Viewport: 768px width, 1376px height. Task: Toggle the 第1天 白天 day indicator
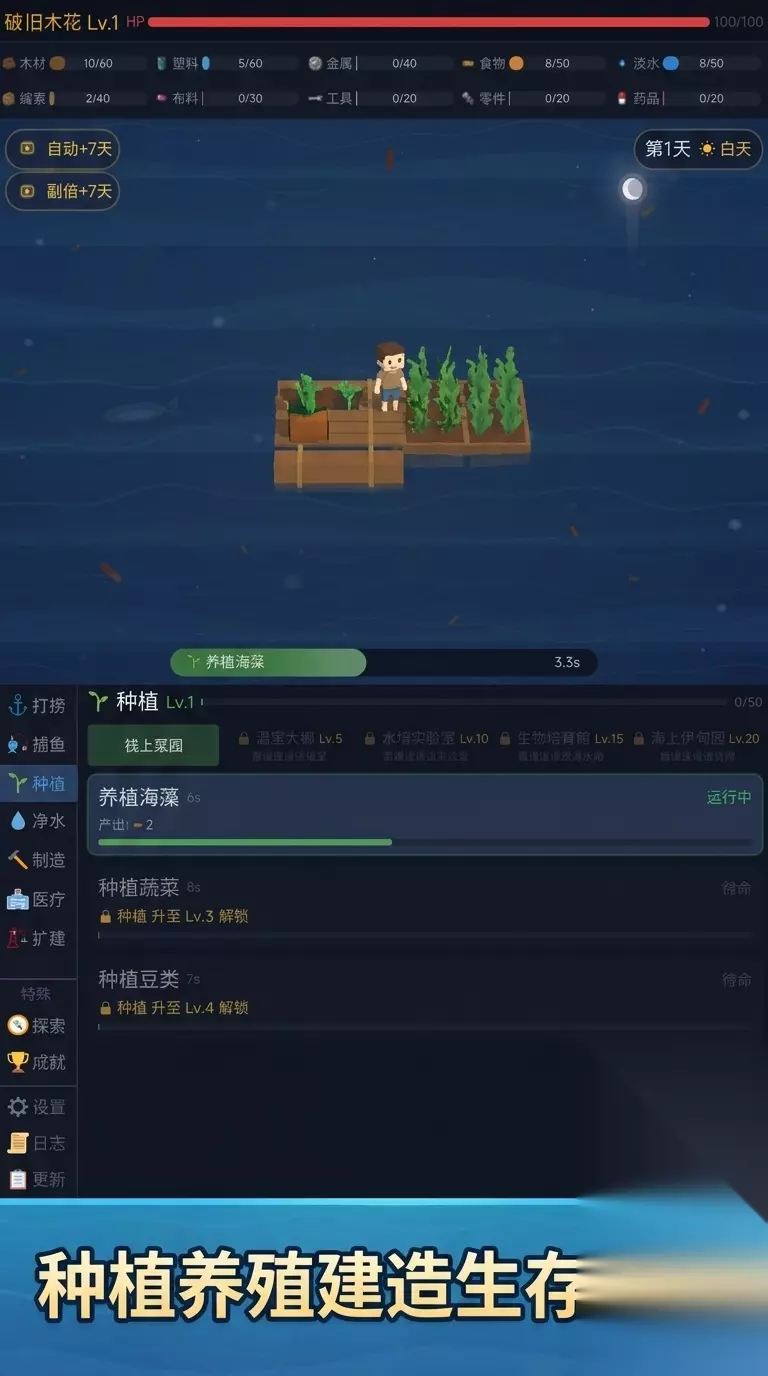(x=698, y=149)
